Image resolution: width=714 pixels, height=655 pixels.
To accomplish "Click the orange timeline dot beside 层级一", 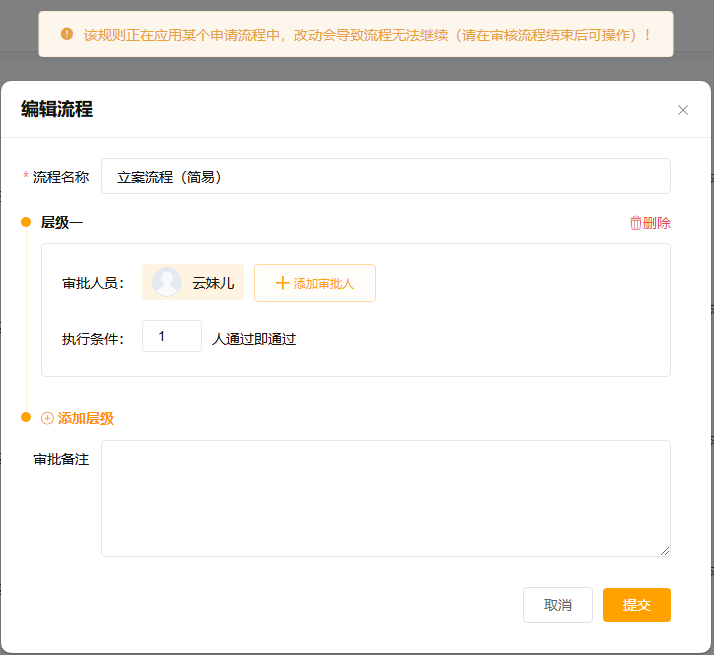I will point(27,223).
